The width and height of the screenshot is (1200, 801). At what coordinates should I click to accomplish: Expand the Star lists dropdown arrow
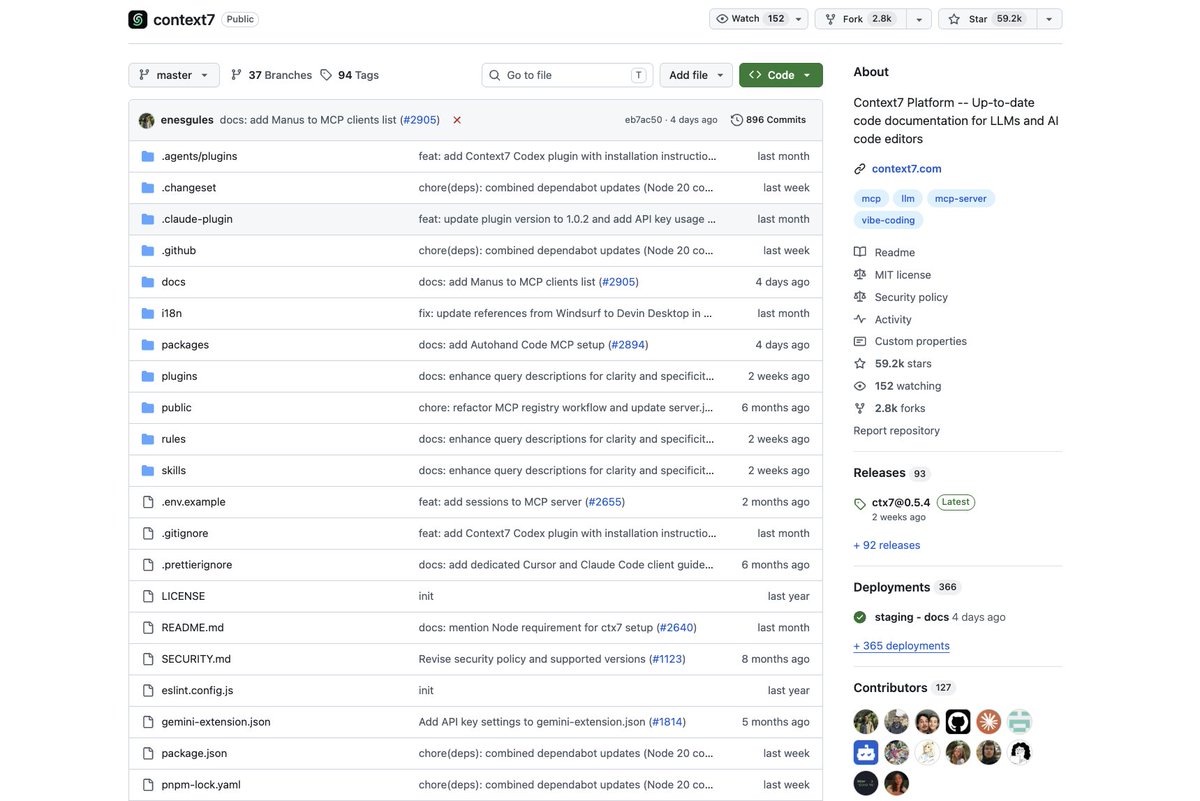(x=1049, y=19)
